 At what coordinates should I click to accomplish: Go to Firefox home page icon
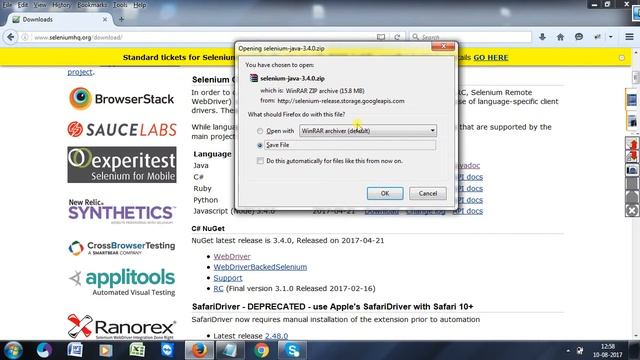[x=560, y=37]
